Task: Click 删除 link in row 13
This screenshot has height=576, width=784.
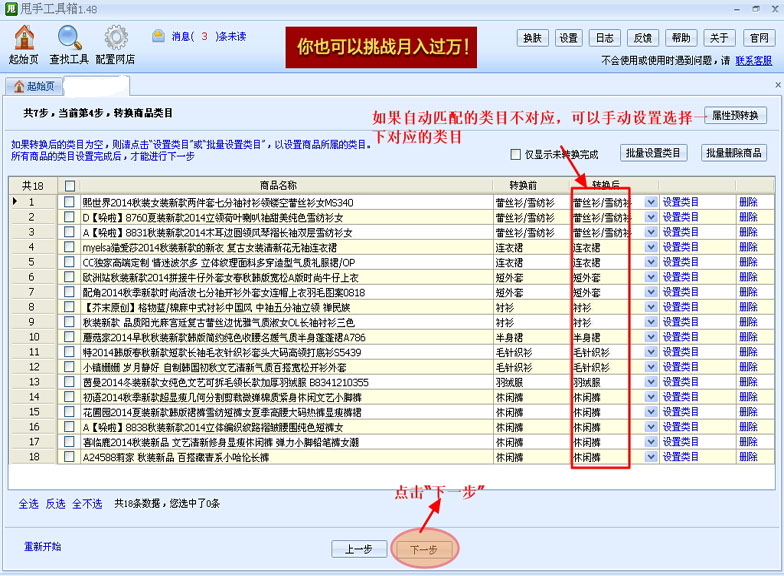Action: coord(748,382)
